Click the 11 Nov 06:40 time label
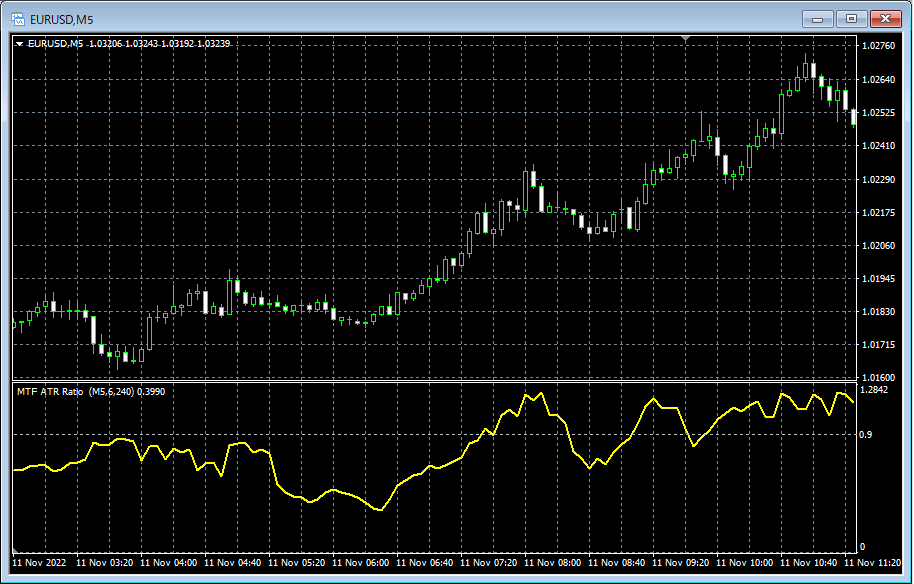 coord(424,563)
